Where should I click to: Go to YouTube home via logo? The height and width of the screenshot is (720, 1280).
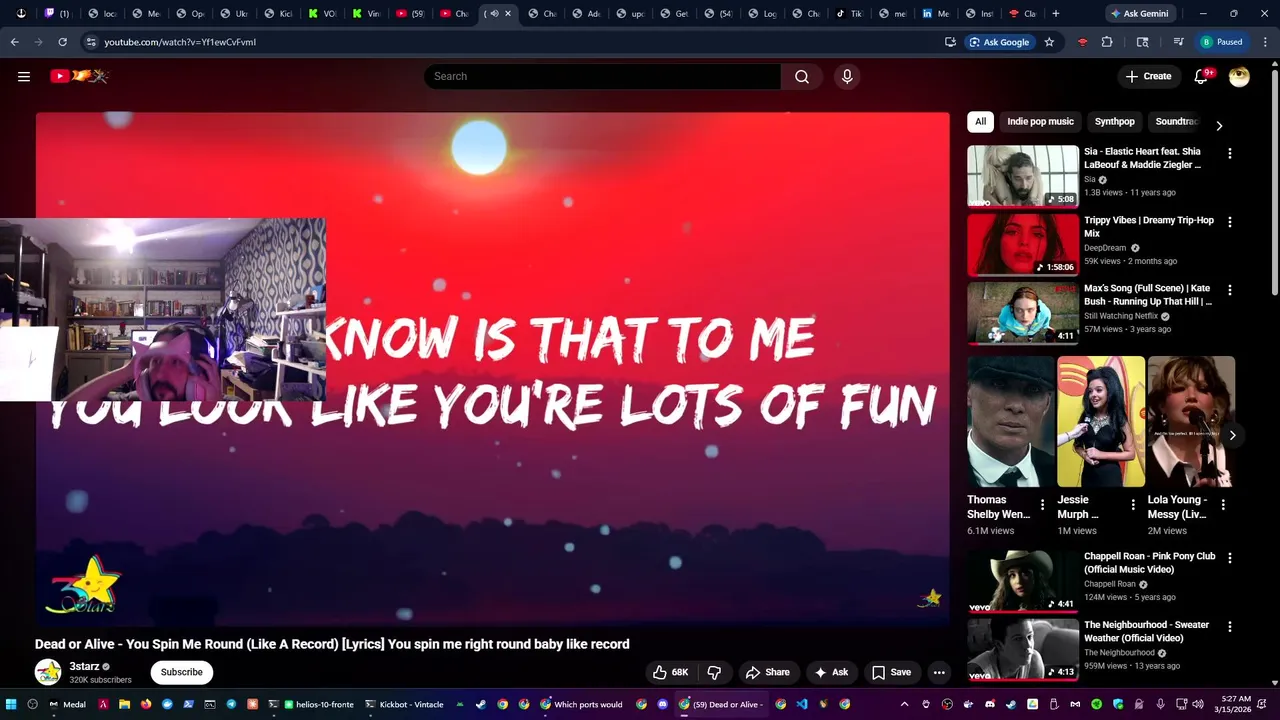[x=78, y=76]
